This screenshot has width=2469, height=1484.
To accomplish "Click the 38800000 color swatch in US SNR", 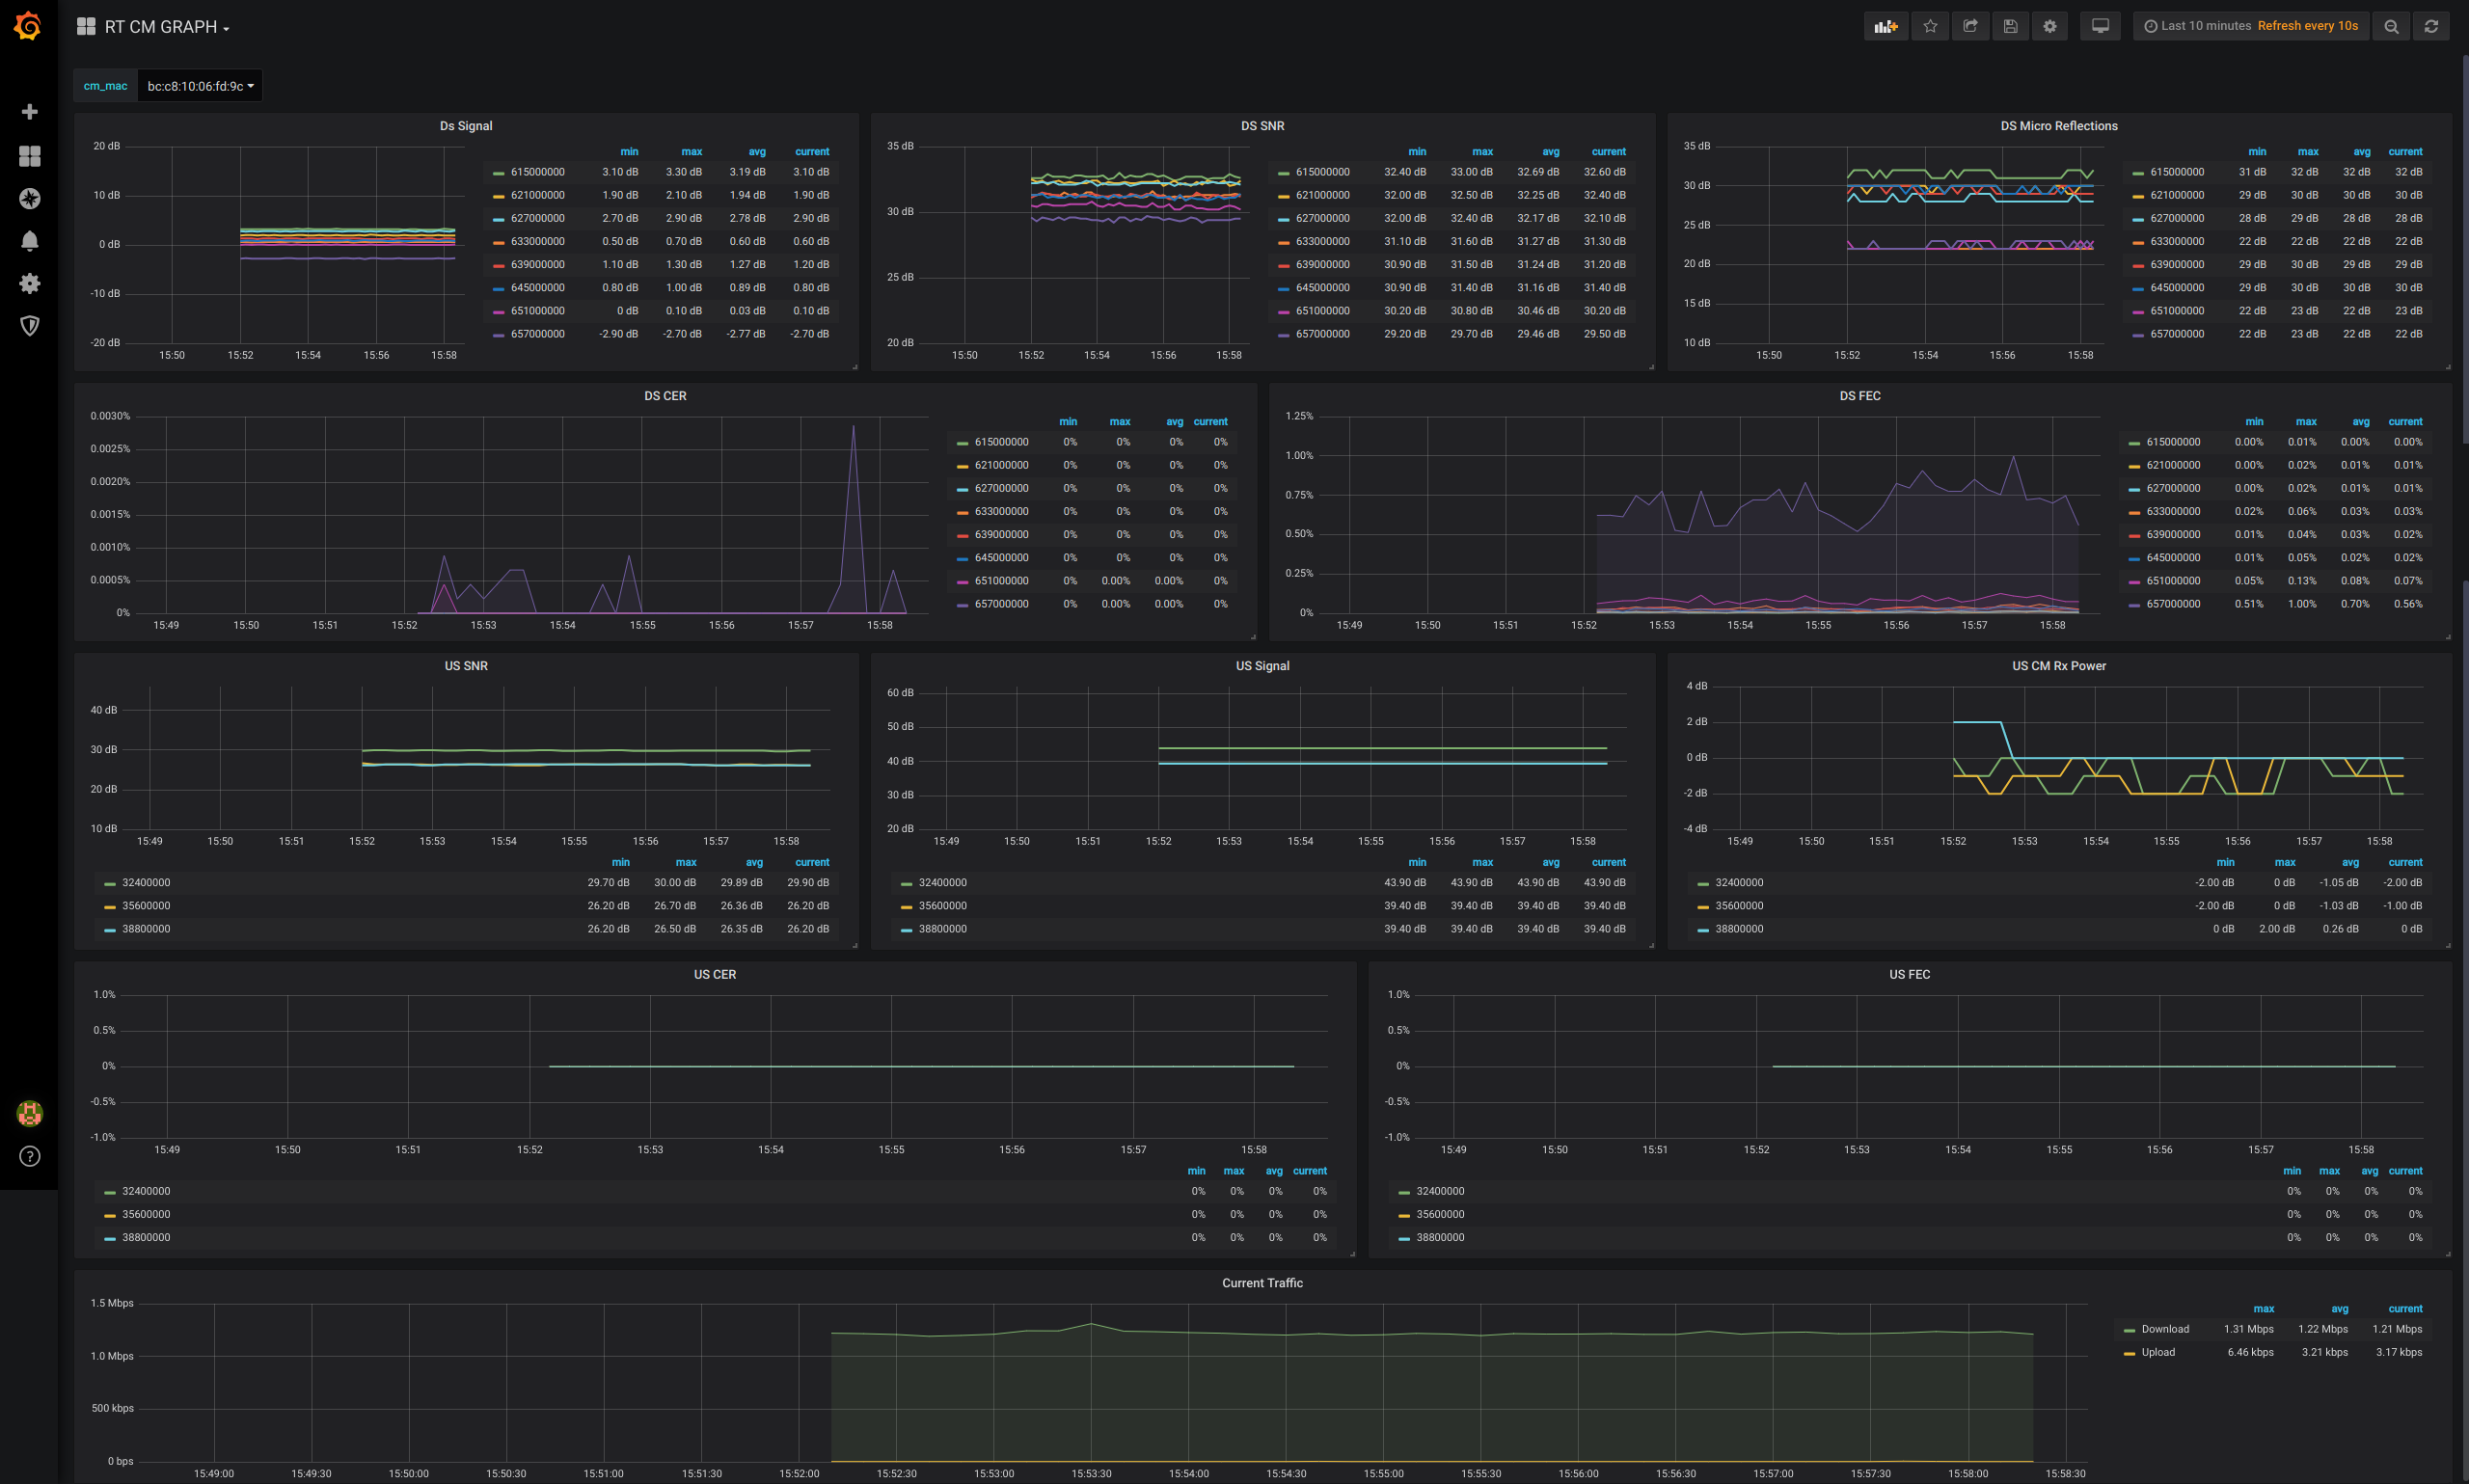I will pyautogui.click(x=110, y=930).
